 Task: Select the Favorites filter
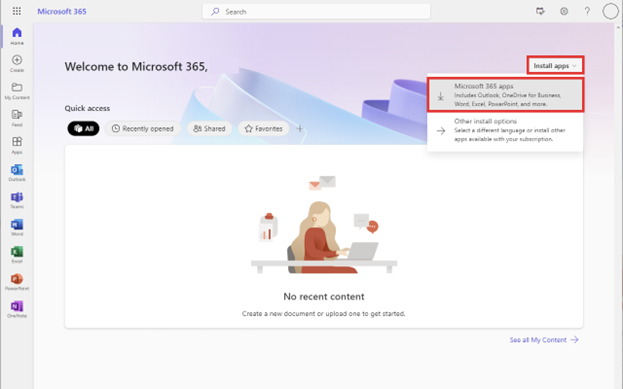263,128
